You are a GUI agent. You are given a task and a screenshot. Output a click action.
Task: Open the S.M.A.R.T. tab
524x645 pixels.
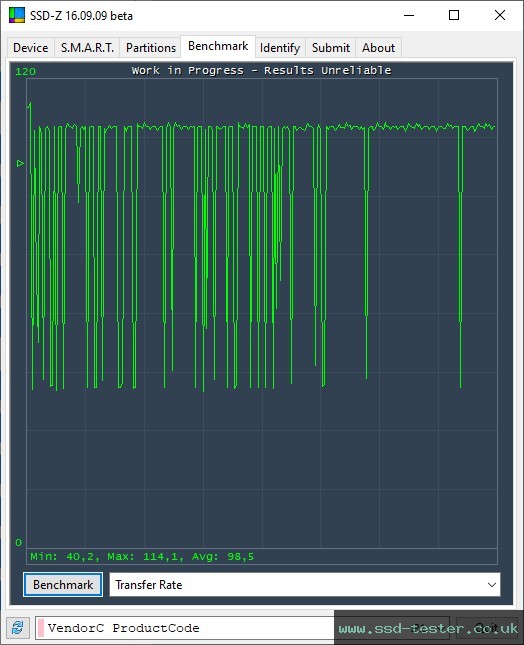click(x=87, y=48)
